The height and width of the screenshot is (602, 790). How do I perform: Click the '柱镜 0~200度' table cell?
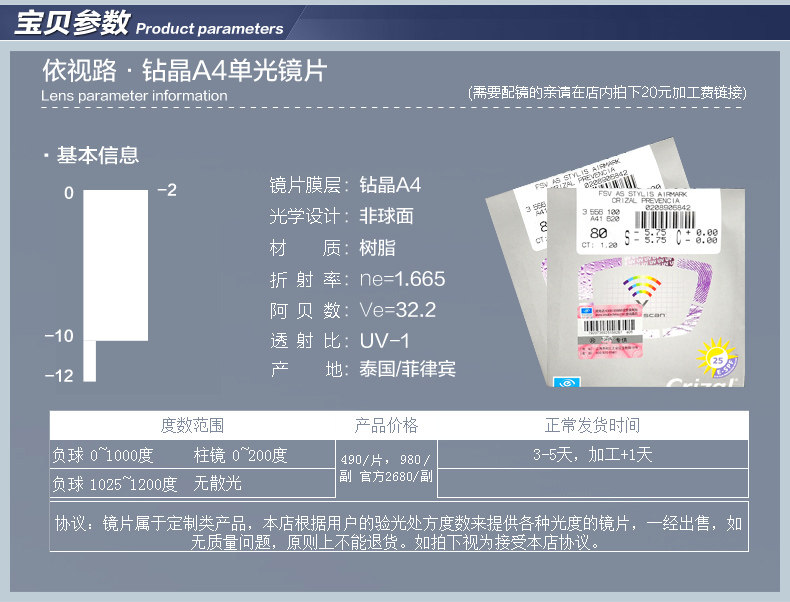240,455
